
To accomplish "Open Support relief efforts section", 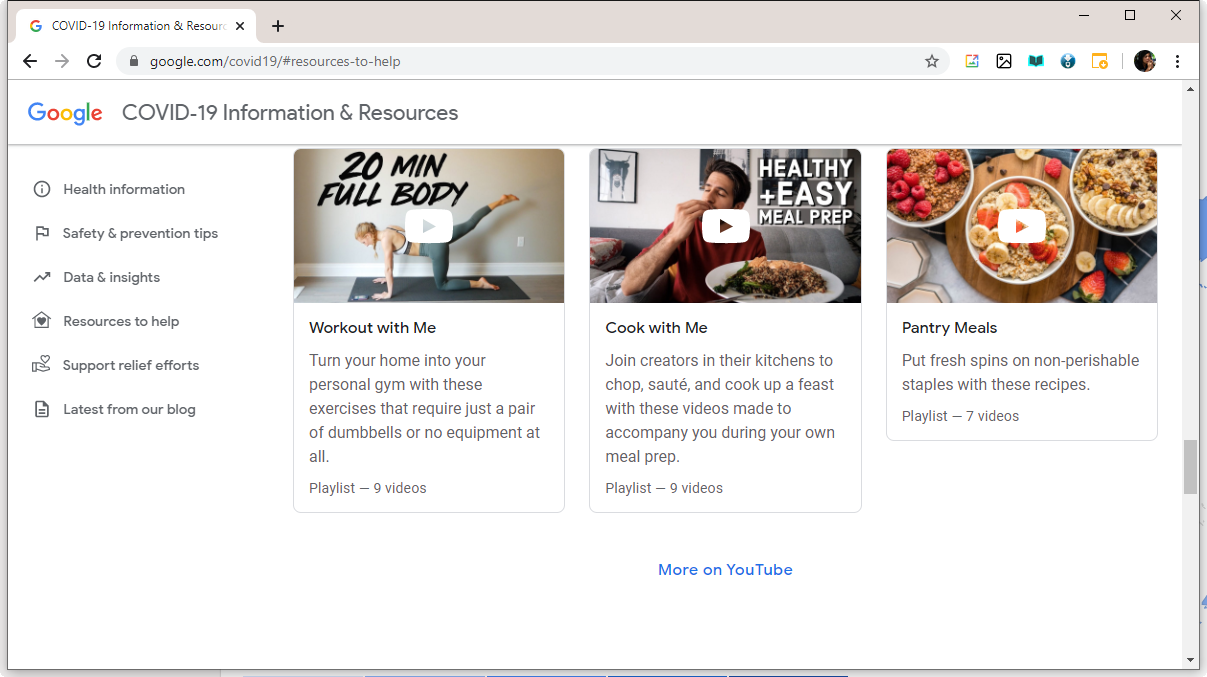I will tap(131, 365).
